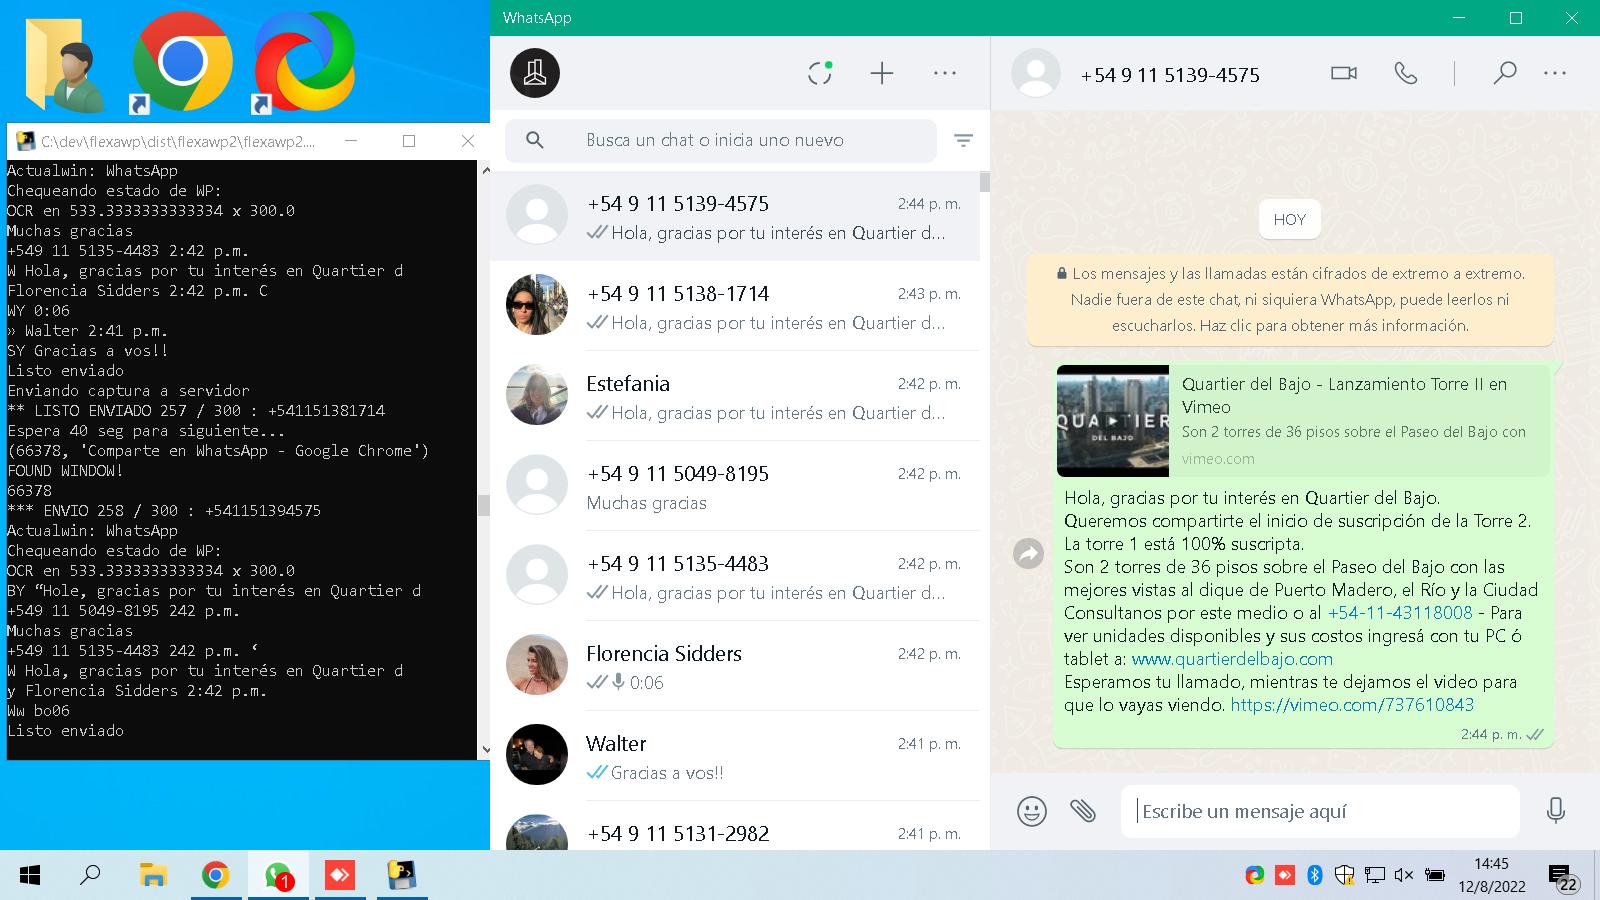Switch to the Python console taskbar icon
The width and height of the screenshot is (1600, 900).
[402, 876]
